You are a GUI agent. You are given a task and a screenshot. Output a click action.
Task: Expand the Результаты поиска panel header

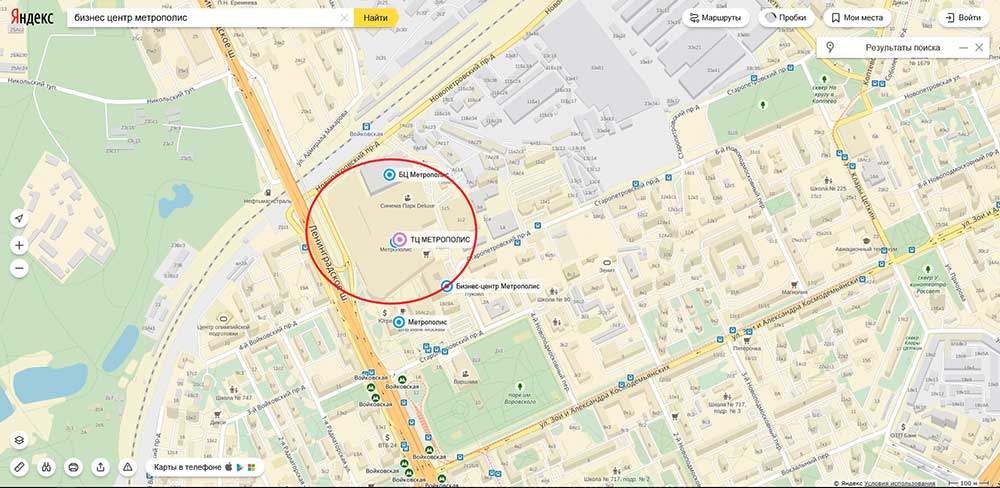tap(902, 47)
